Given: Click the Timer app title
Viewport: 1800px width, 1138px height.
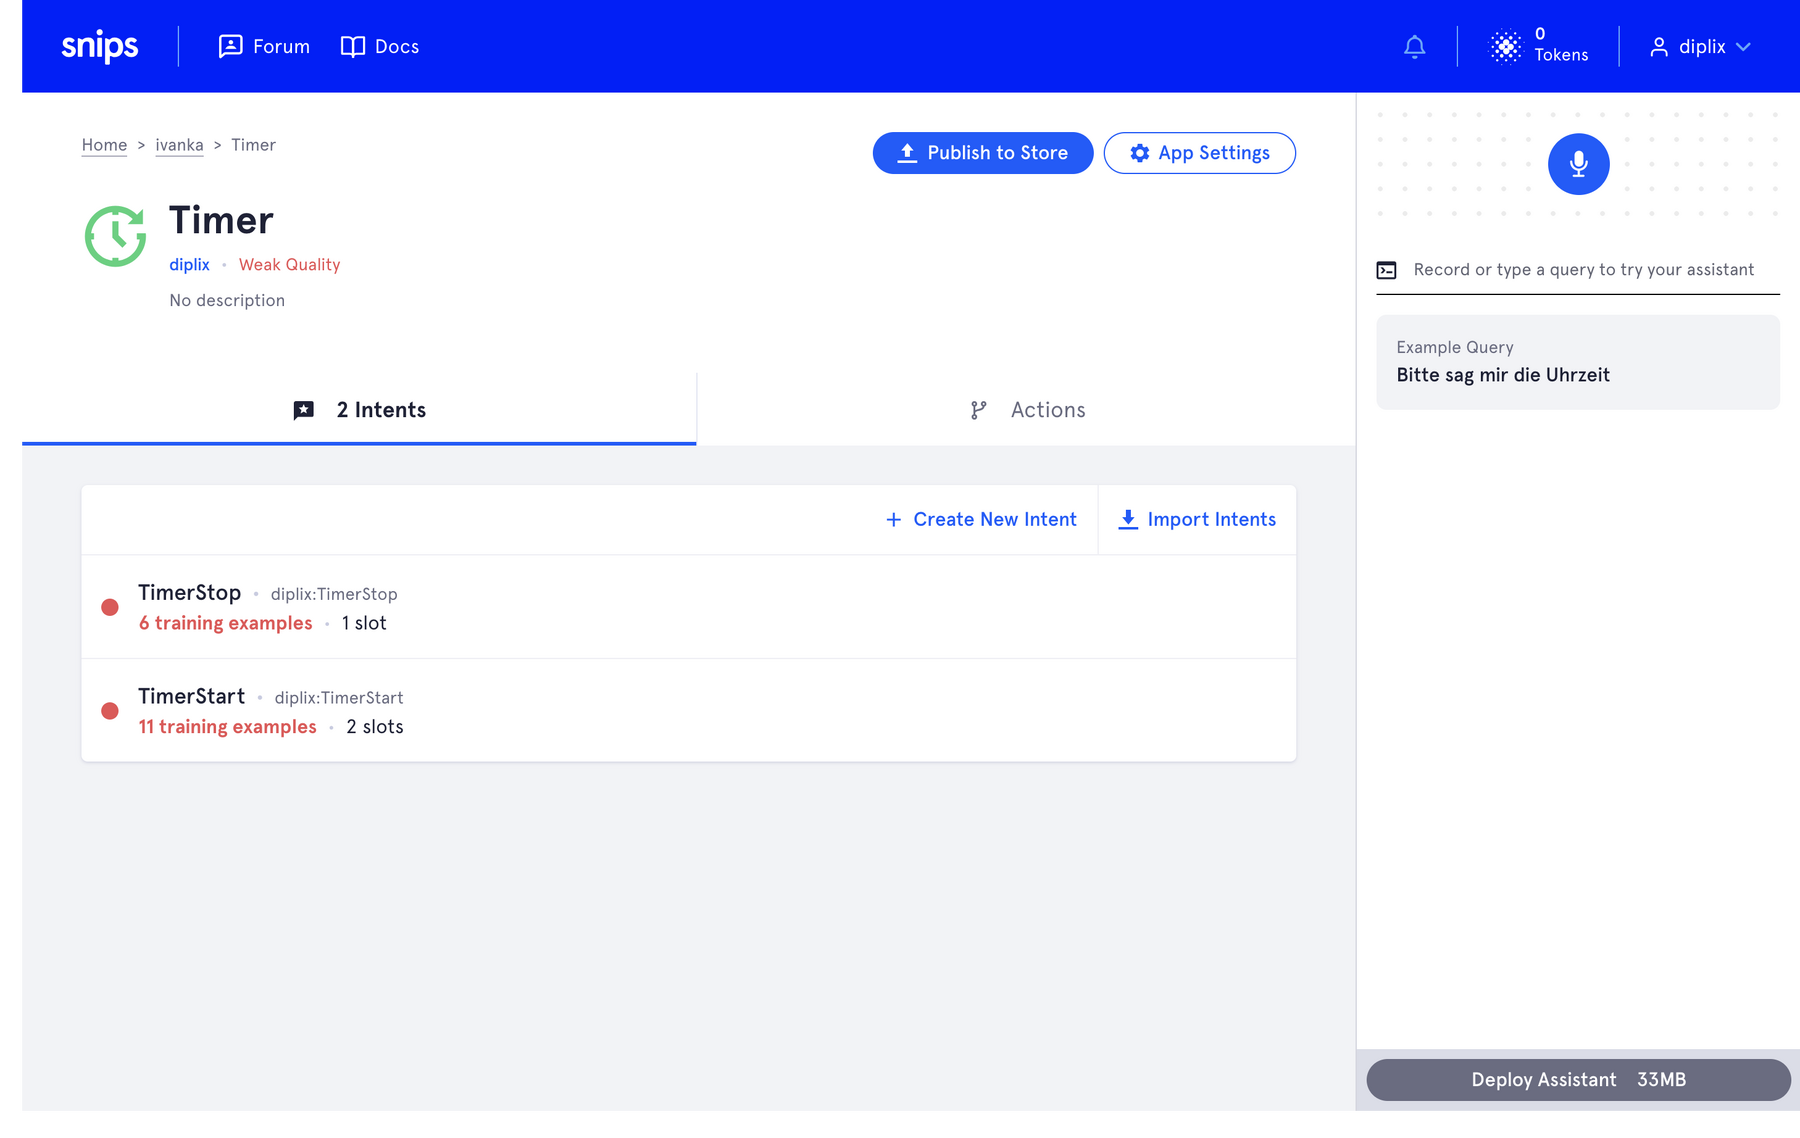Looking at the screenshot, I should pyautogui.click(x=221, y=220).
